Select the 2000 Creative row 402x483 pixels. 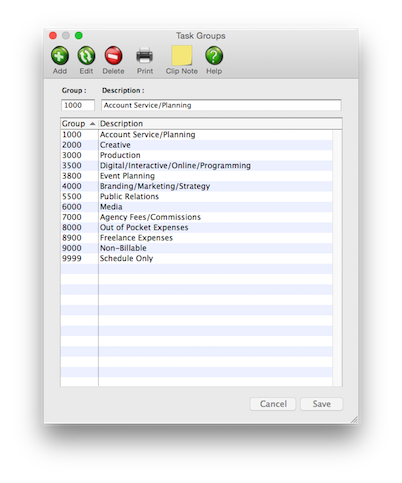click(x=196, y=145)
